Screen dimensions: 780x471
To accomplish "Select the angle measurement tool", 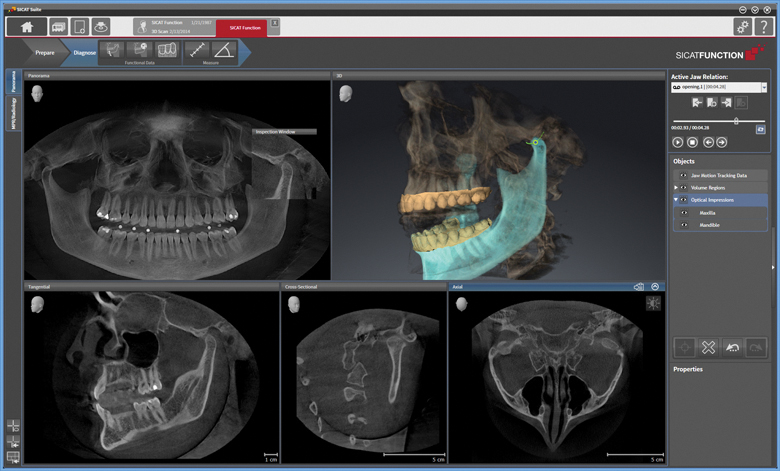I will click(x=223, y=50).
